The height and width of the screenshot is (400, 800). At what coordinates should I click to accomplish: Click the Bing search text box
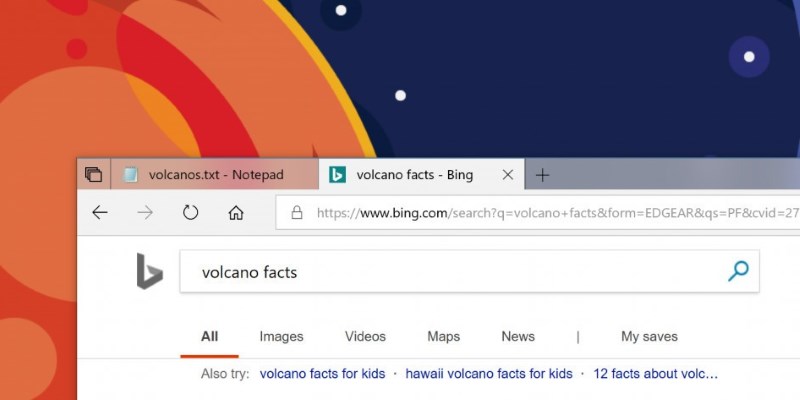click(x=450, y=271)
